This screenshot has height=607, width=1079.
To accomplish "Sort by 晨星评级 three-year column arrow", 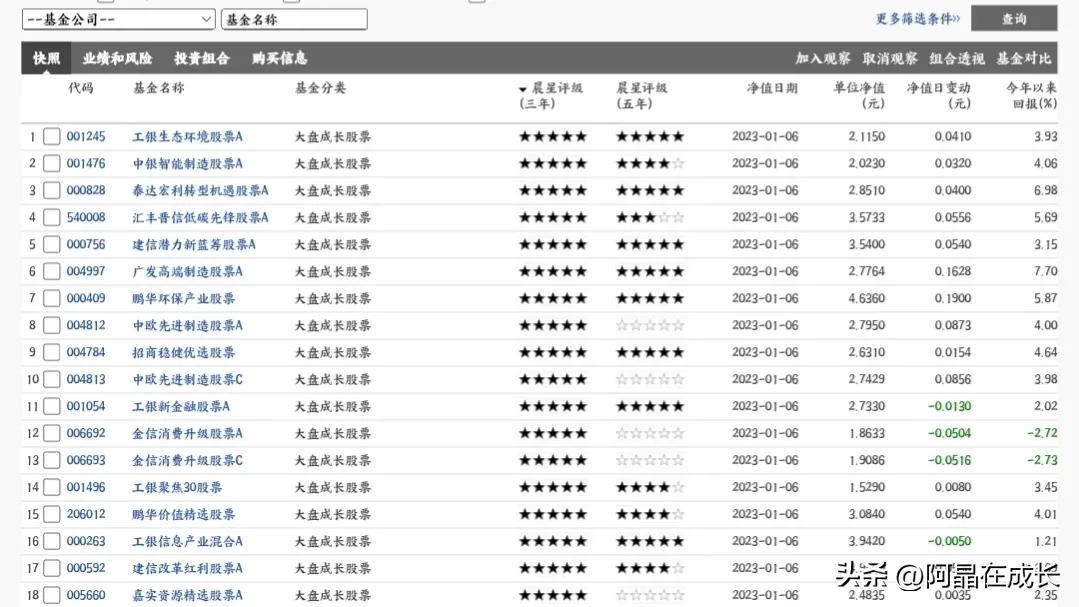I will click(522, 89).
